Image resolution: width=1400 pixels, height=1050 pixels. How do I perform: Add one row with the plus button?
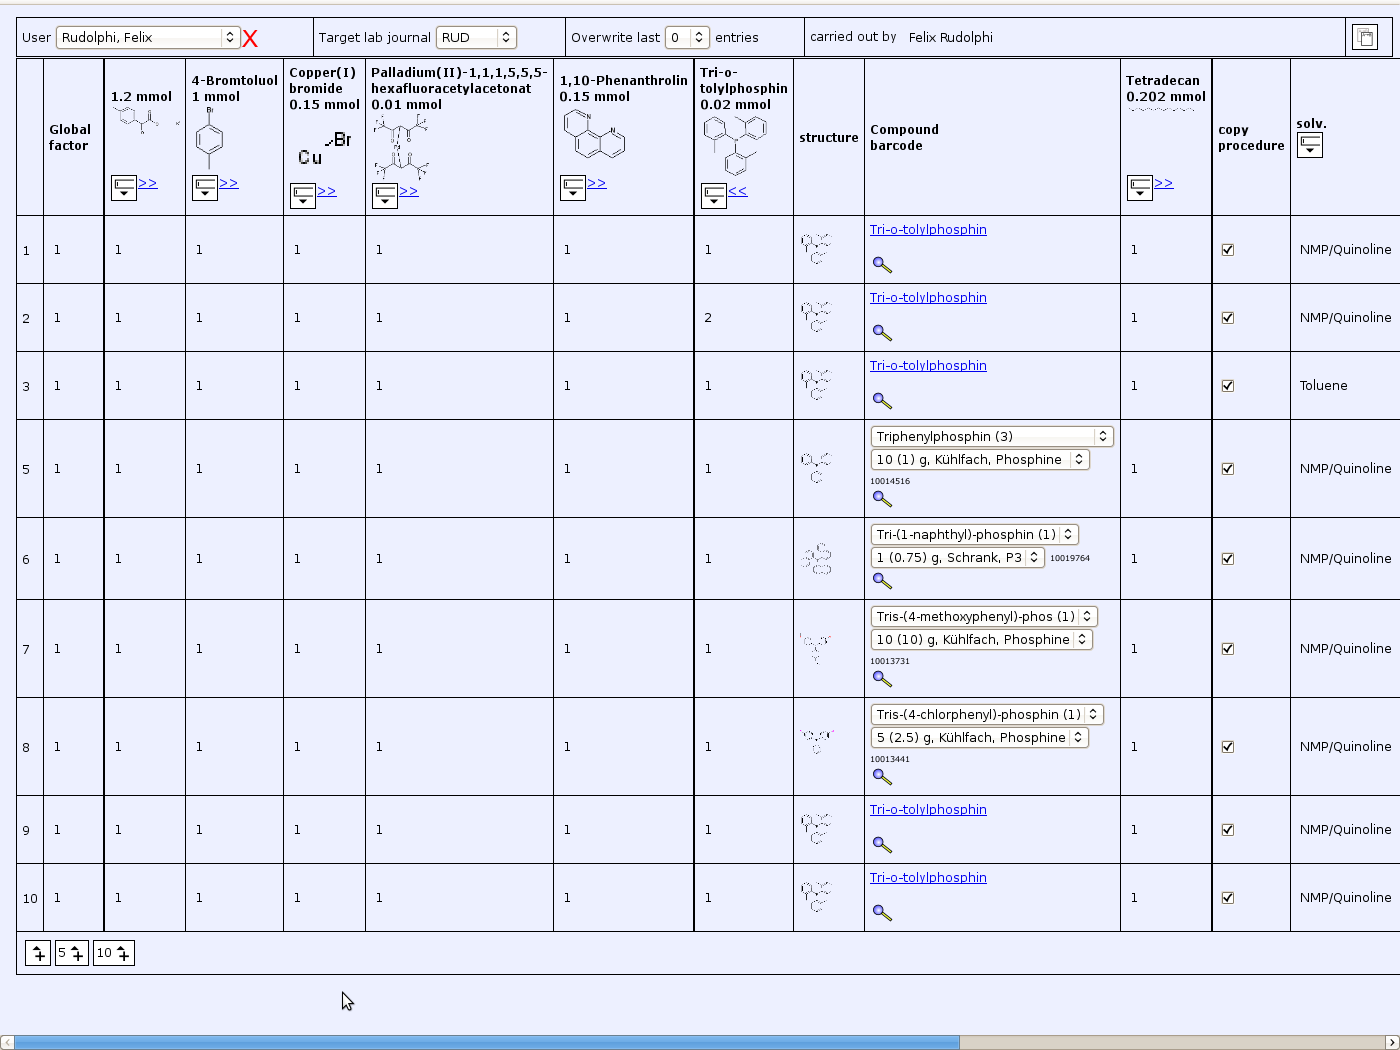point(38,953)
